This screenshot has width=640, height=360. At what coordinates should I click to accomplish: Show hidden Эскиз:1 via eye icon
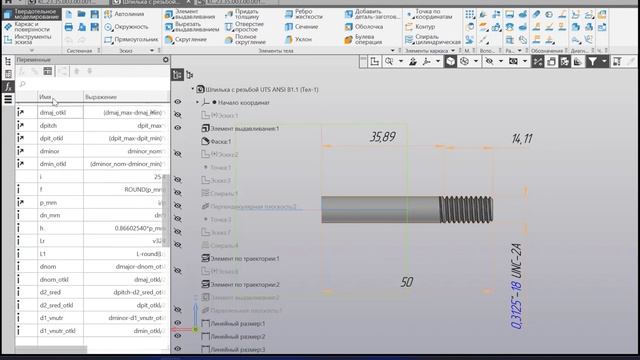click(x=178, y=115)
